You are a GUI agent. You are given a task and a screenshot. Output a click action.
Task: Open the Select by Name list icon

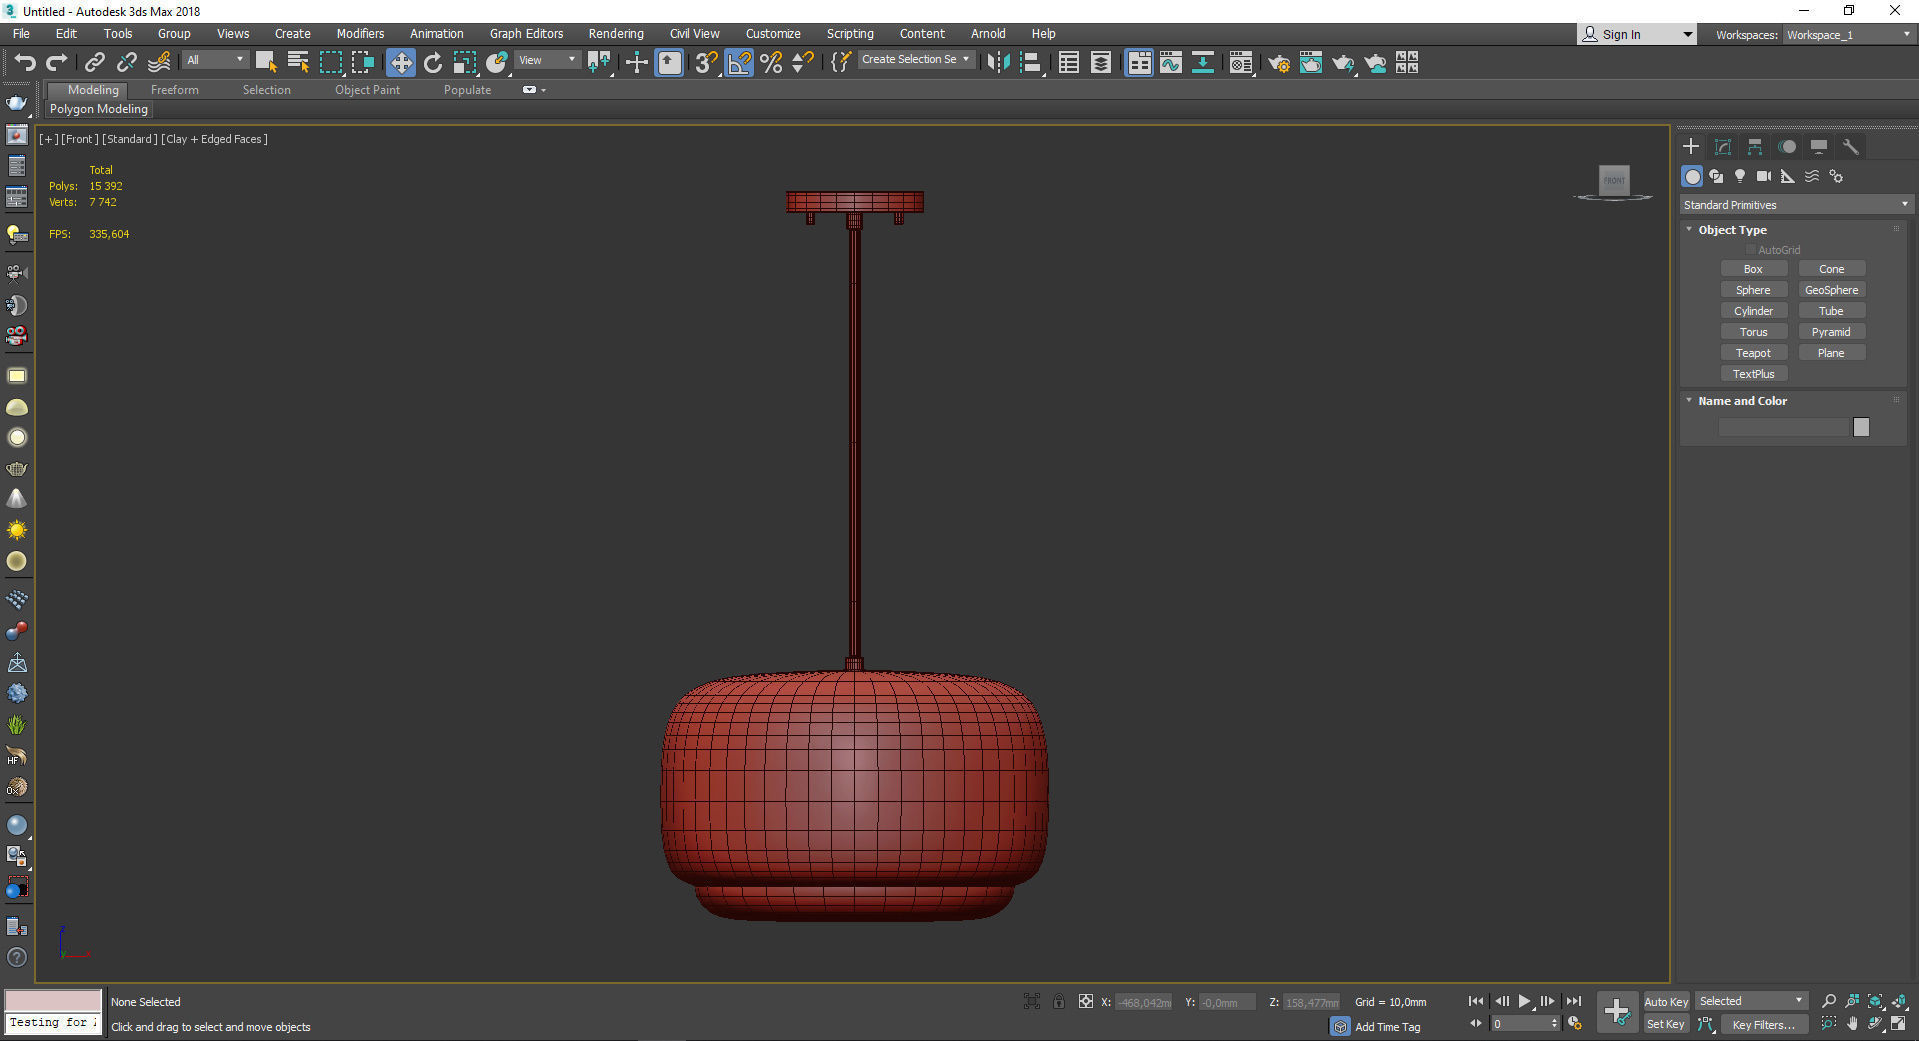coord(298,63)
